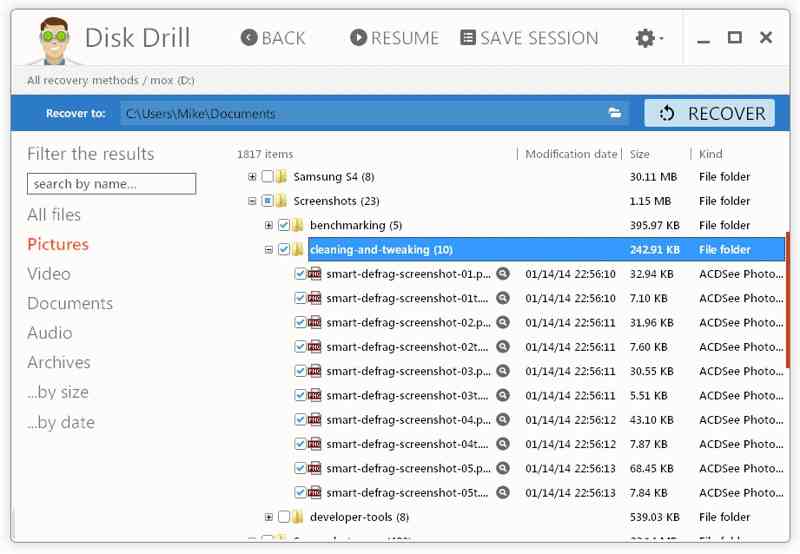Viewport: 800px width, 554px height.
Task: Click the browse folder icon in Recover to field
Action: coord(615,113)
